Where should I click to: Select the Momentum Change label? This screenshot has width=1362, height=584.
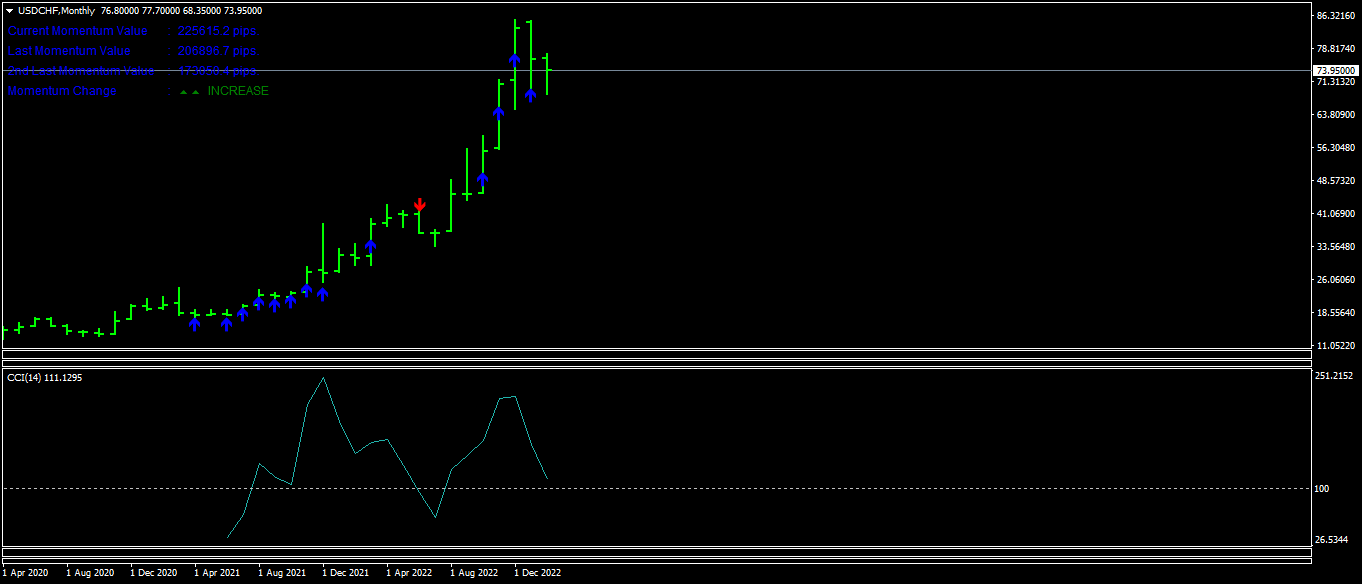[x=62, y=91]
